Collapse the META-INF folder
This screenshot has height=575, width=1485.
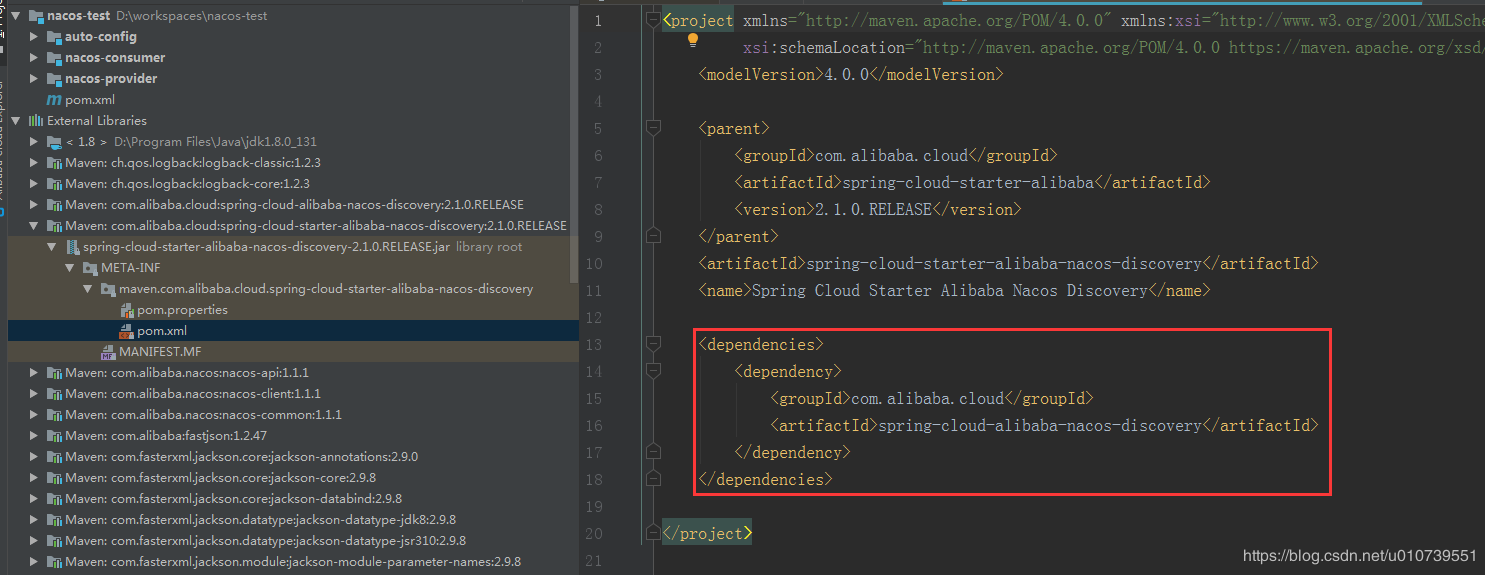pos(70,268)
